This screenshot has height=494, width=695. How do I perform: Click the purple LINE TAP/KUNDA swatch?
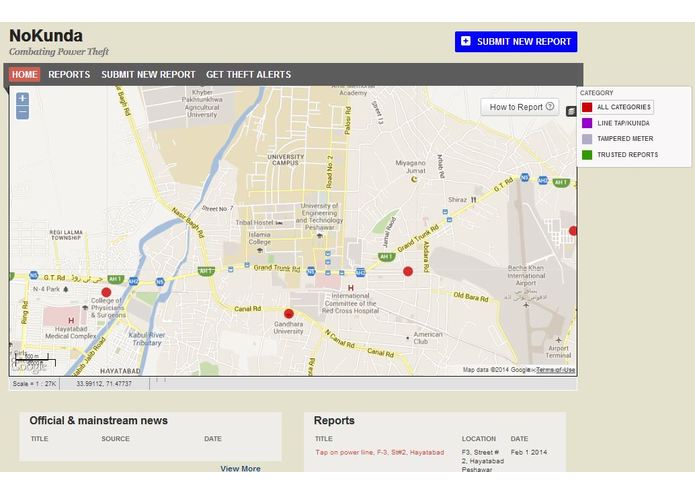click(x=587, y=123)
